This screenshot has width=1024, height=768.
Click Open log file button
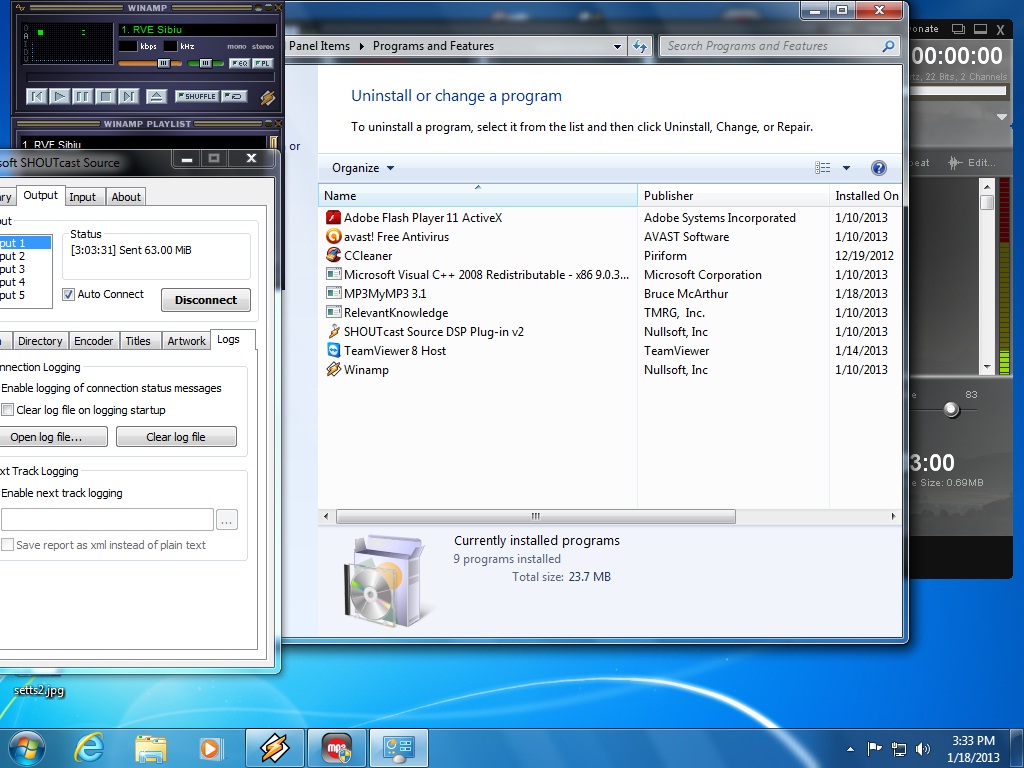coord(51,437)
